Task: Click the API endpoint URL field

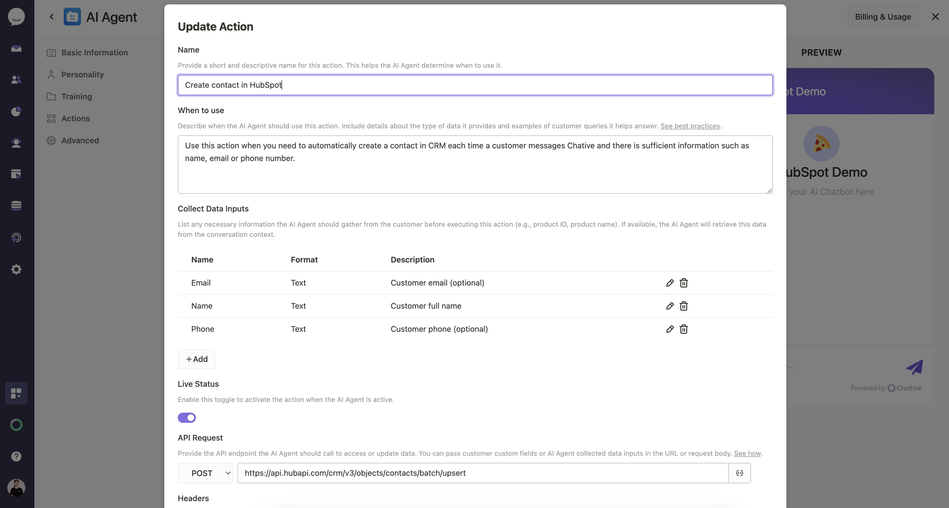Action: tap(483, 473)
